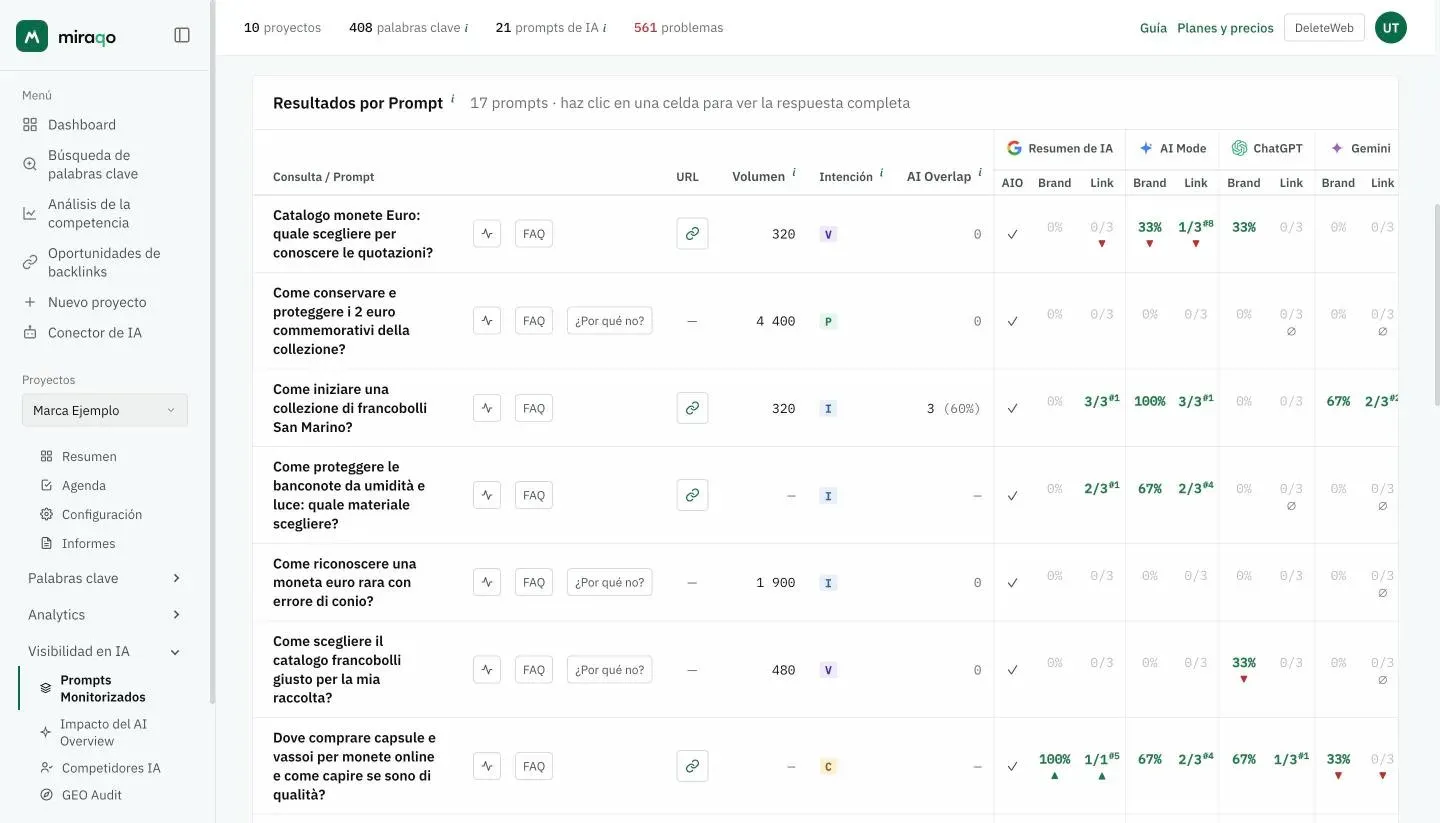The height and width of the screenshot is (823, 1440).
Task: Open trend chart for catalogo francobolli giusto prompt
Action: tap(487, 669)
